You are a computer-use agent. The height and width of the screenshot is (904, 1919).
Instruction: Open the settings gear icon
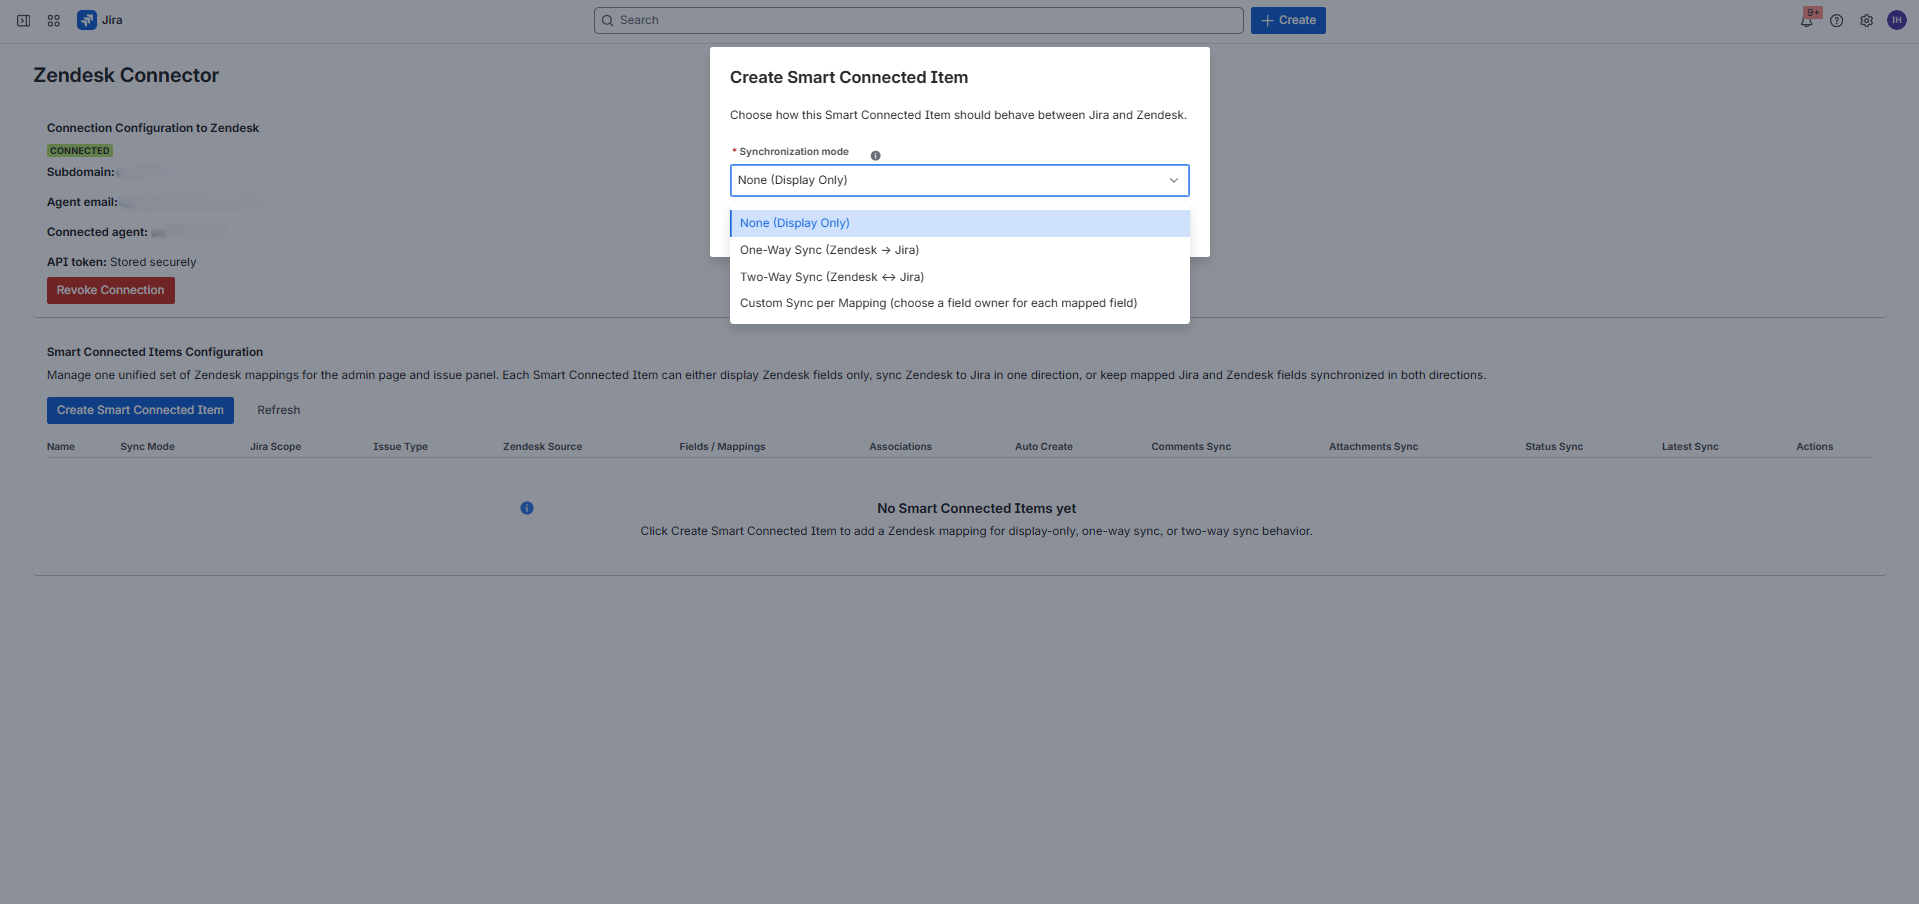click(1867, 20)
